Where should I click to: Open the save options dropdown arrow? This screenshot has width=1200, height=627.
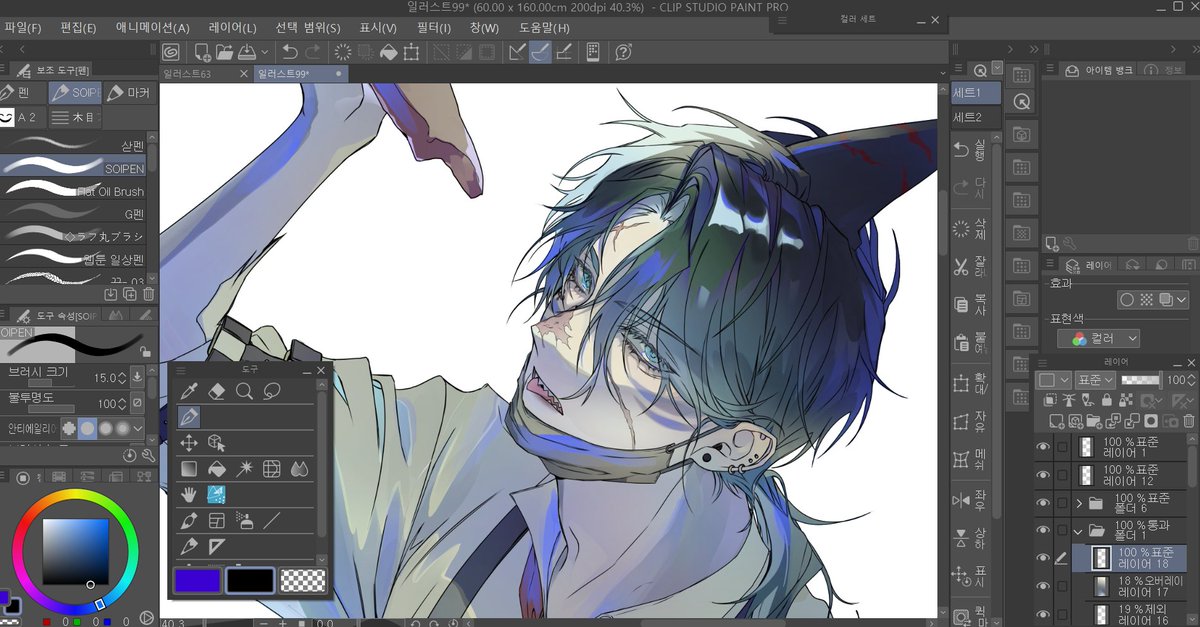264,52
